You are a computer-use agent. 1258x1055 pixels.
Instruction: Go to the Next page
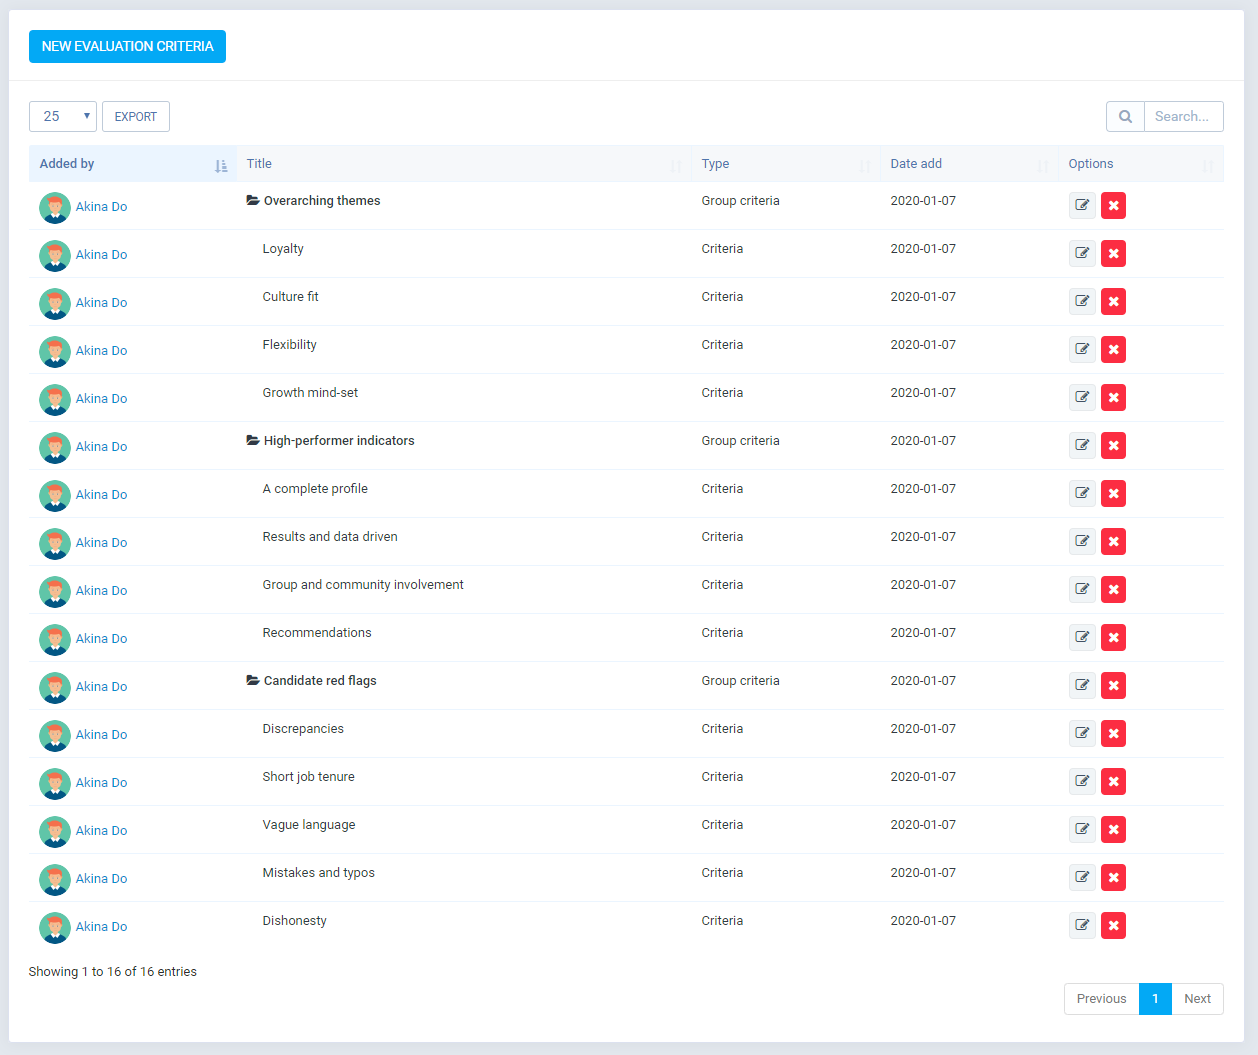[1197, 999]
